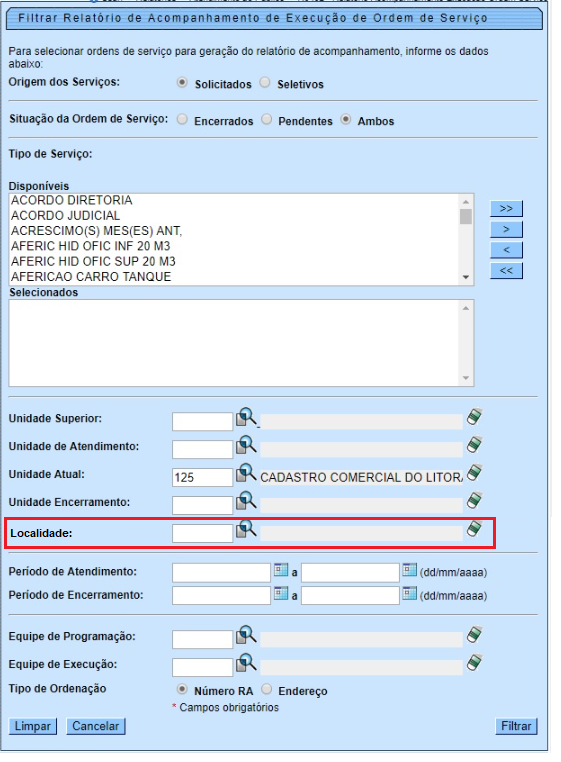Click the Unidade Encerramento code input
The image size is (561, 762).
pyautogui.click(x=202, y=505)
